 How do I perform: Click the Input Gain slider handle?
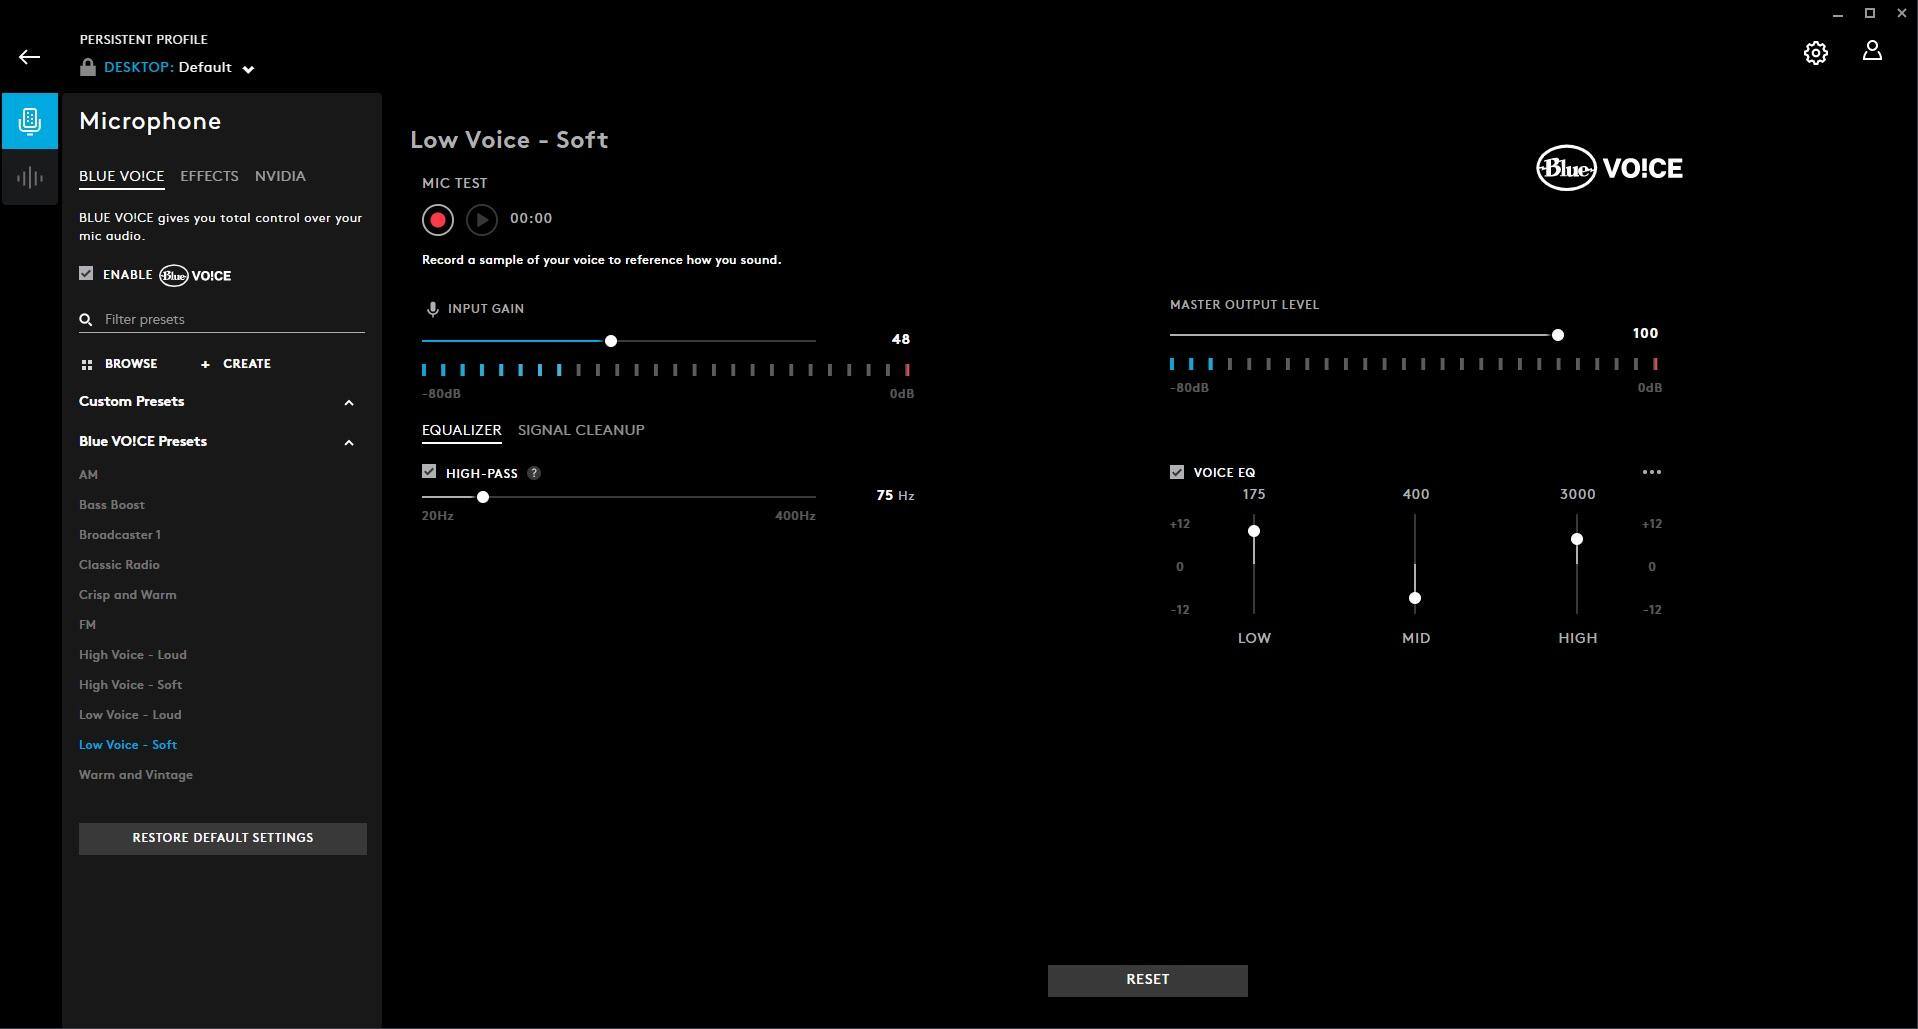(x=611, y=341)
